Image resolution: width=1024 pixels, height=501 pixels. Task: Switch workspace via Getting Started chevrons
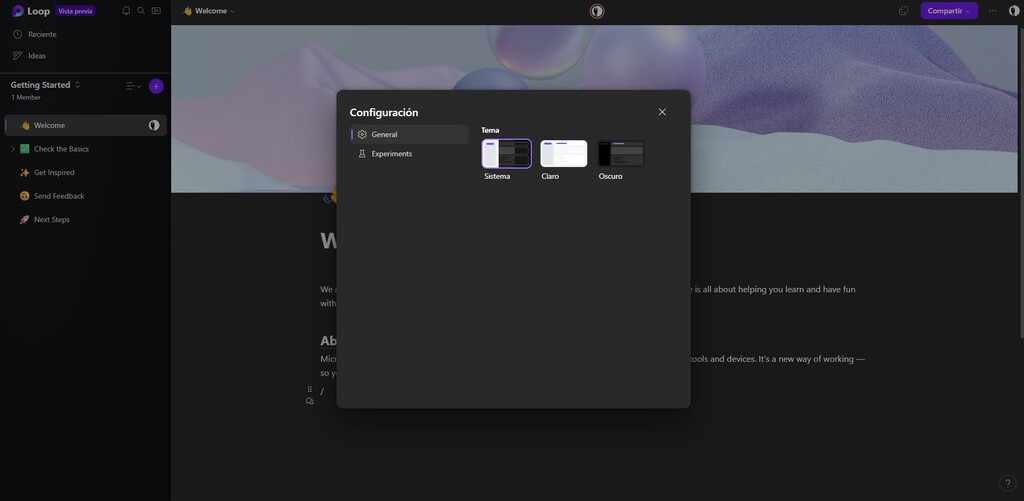coord(78,85)
